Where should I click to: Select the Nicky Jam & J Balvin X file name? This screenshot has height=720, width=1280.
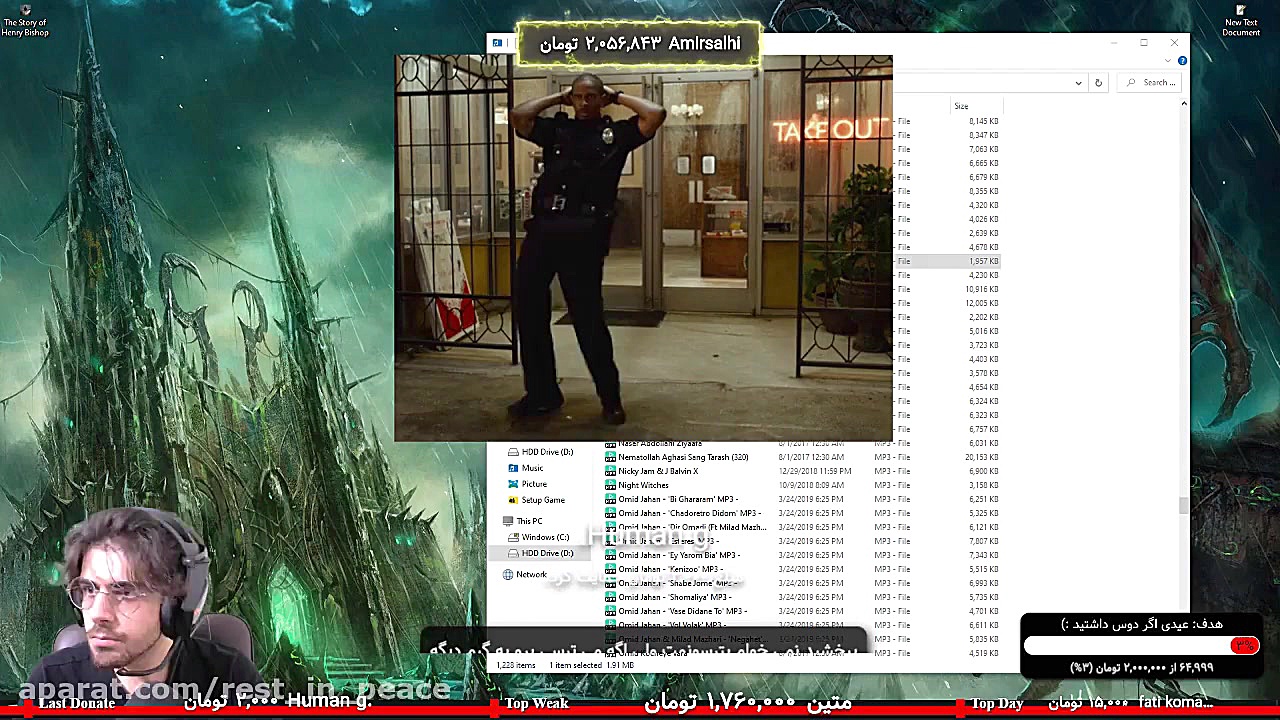(x=658, y=471)
